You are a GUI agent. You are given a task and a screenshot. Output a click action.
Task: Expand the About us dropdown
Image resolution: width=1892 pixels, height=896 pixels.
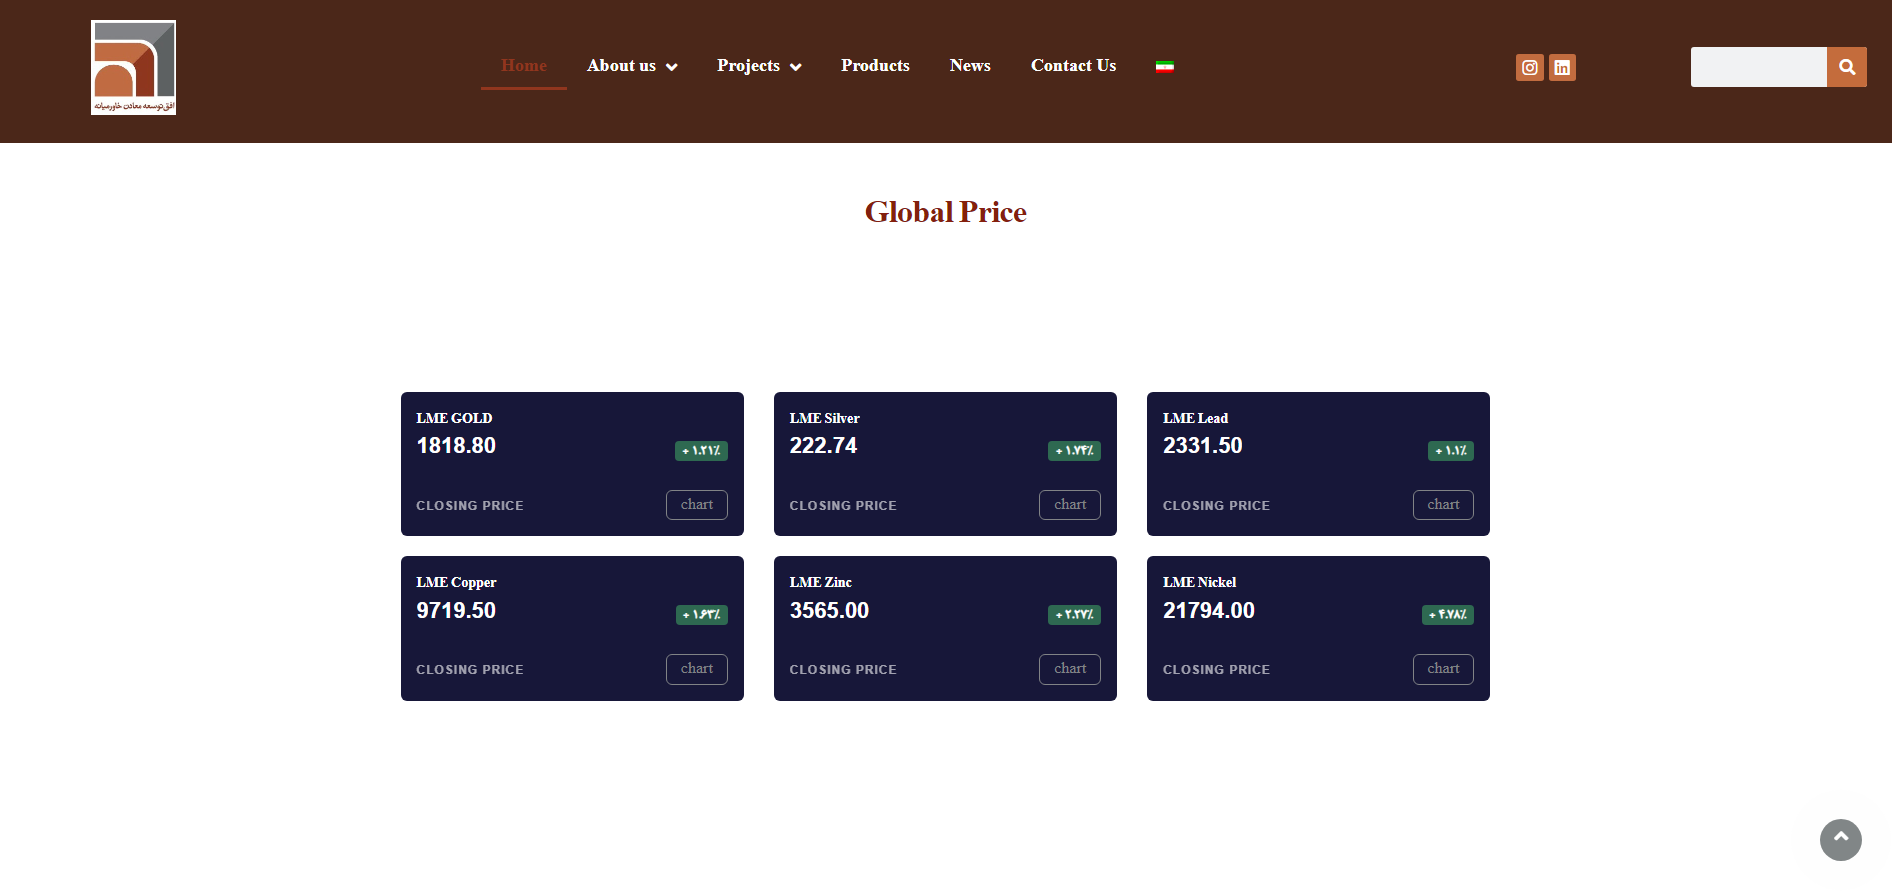632,66
